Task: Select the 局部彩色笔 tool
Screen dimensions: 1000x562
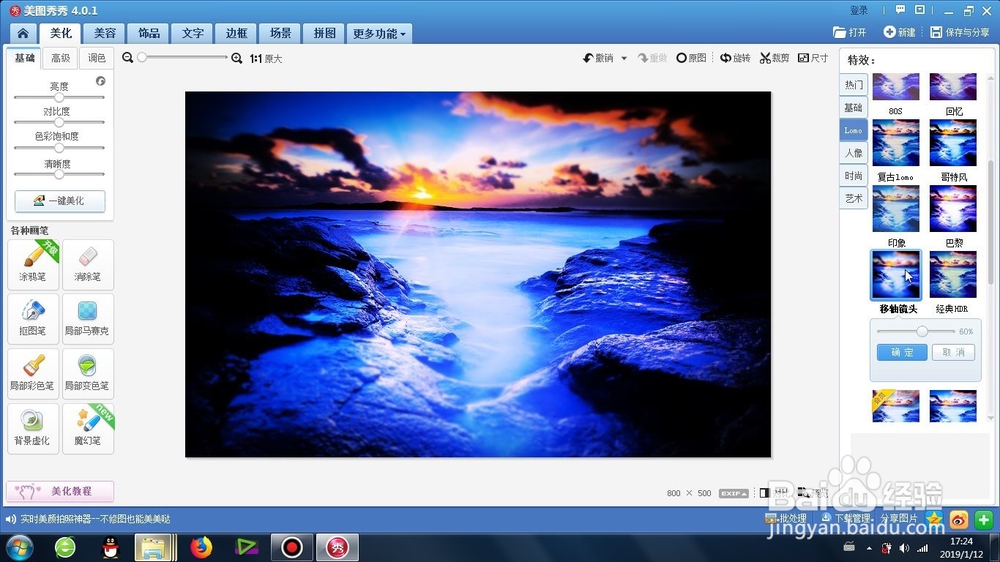Action: pos(33,373)
